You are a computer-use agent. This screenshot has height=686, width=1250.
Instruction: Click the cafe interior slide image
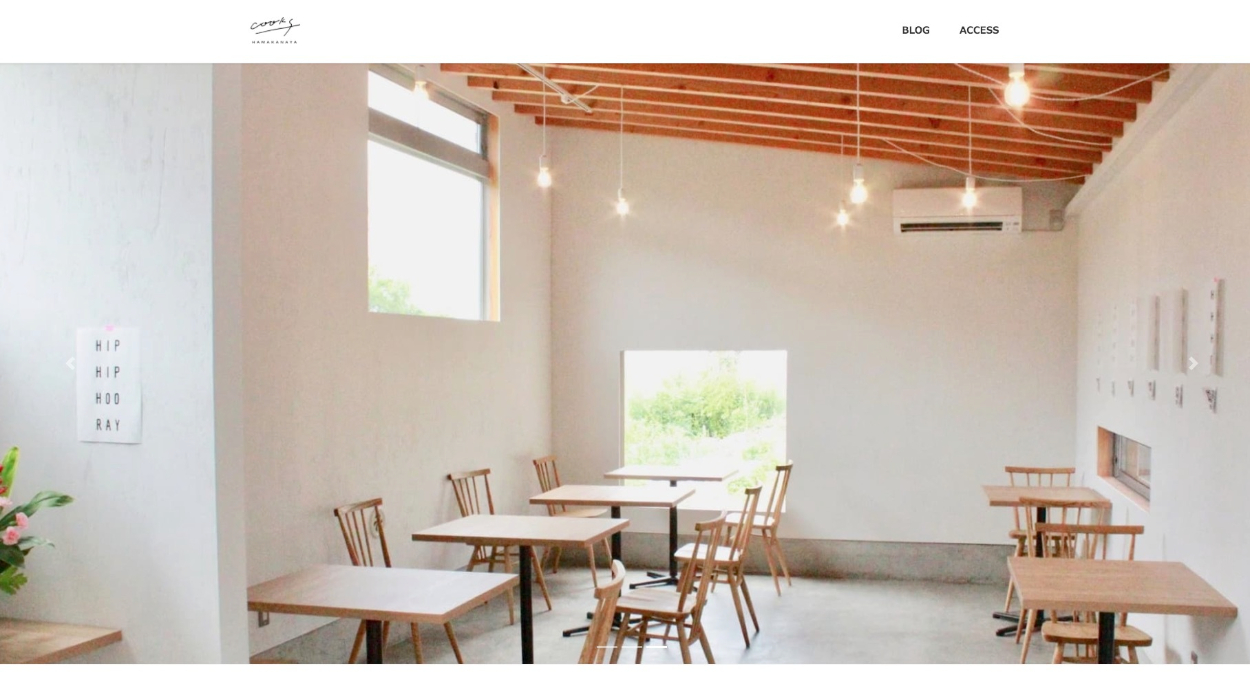tap(625, 364)
